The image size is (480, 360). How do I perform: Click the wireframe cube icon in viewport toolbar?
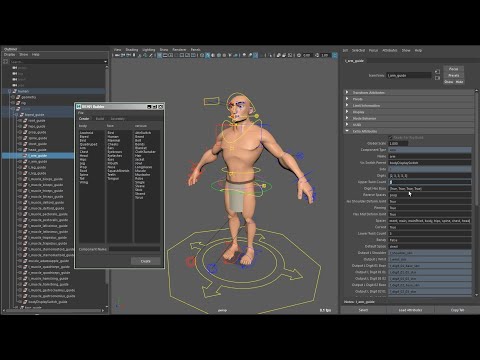coord(202,55)
